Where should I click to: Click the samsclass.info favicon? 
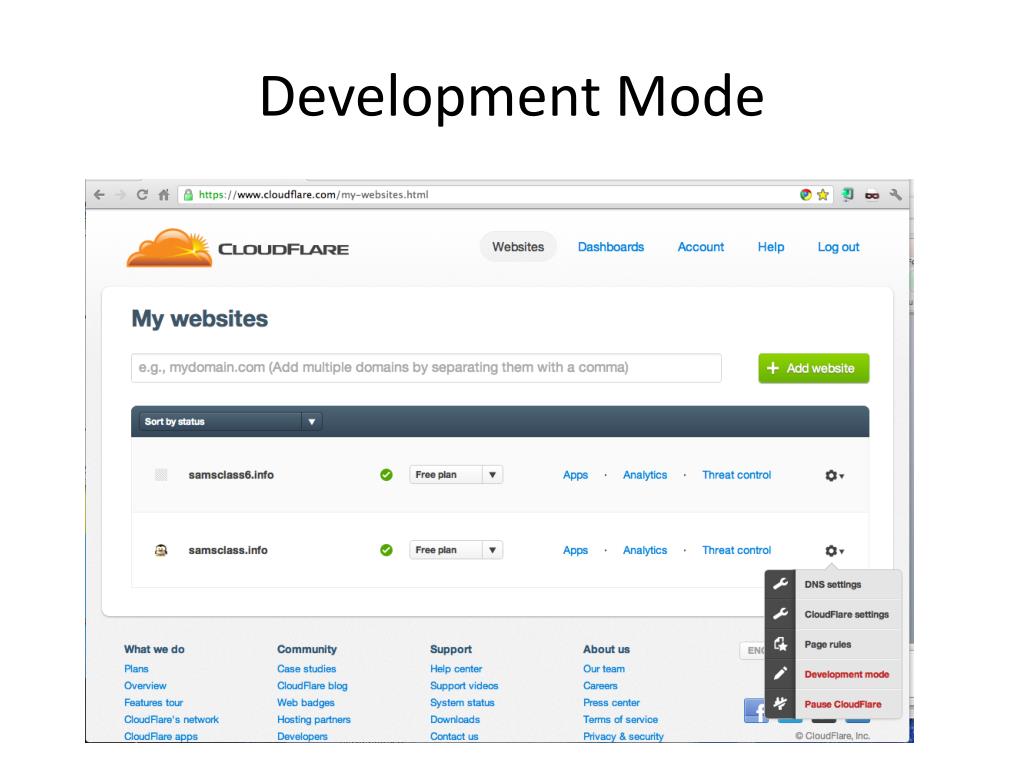coord(161,550)
